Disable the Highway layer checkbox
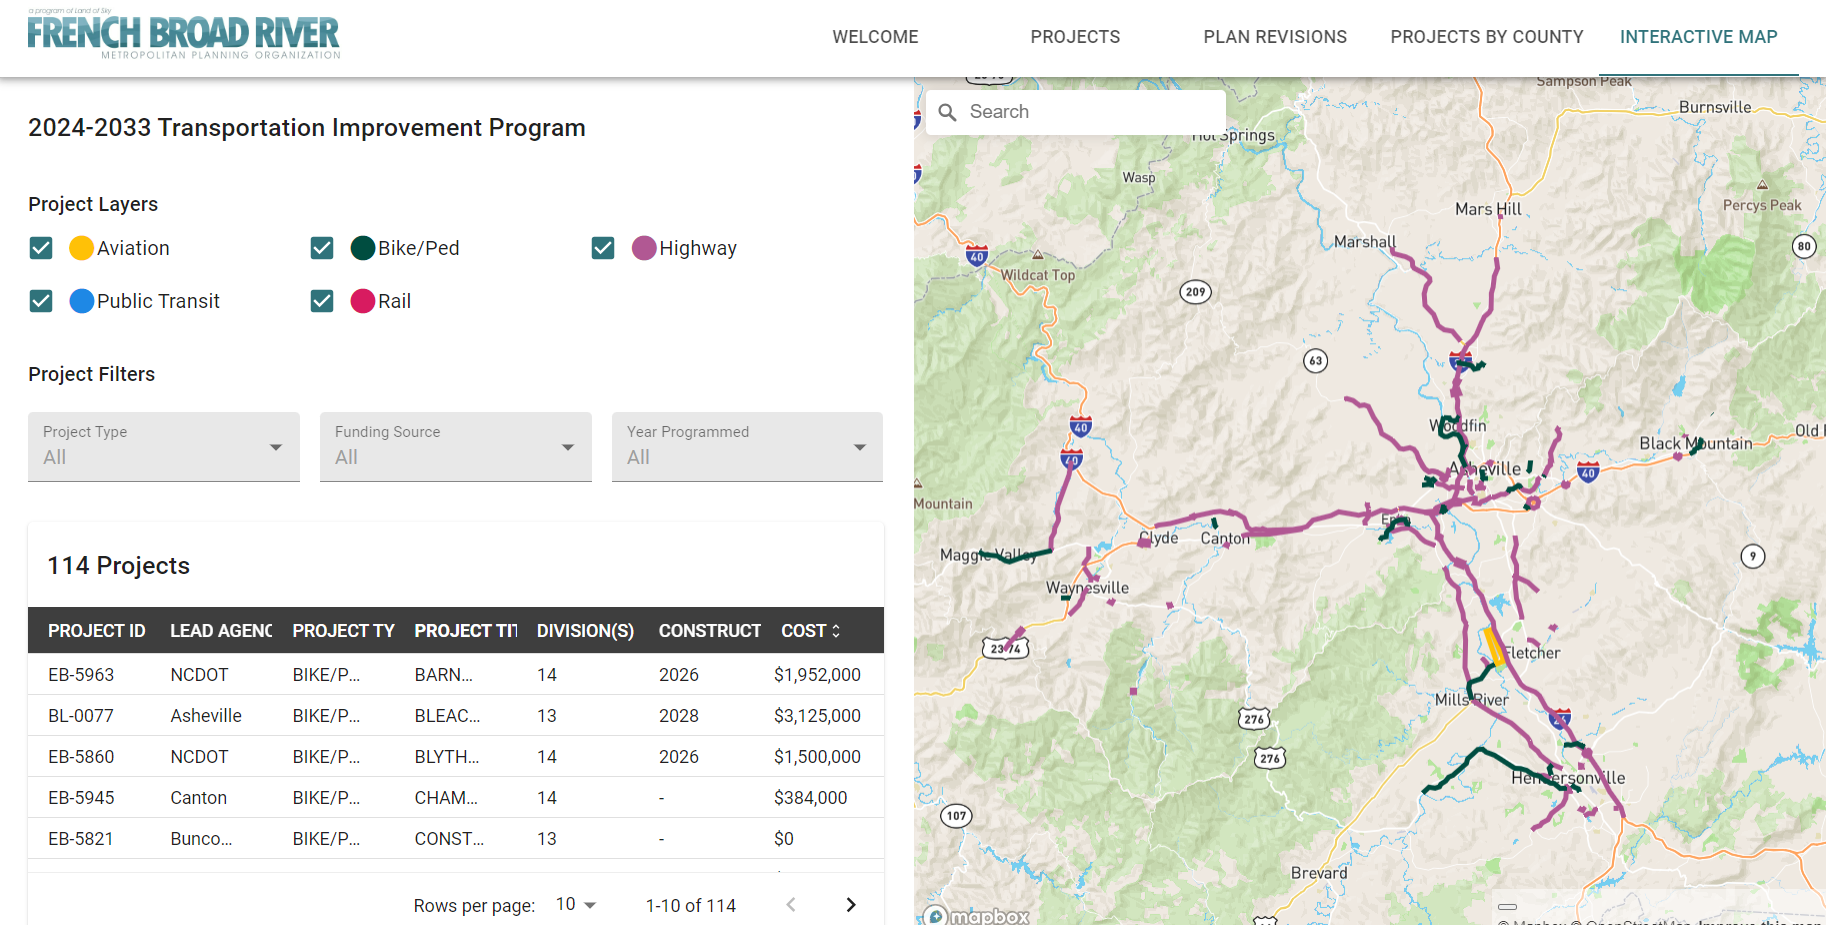Image resolution: width=1826 pixels, height=925 pixels. click(x=603, y=248)
